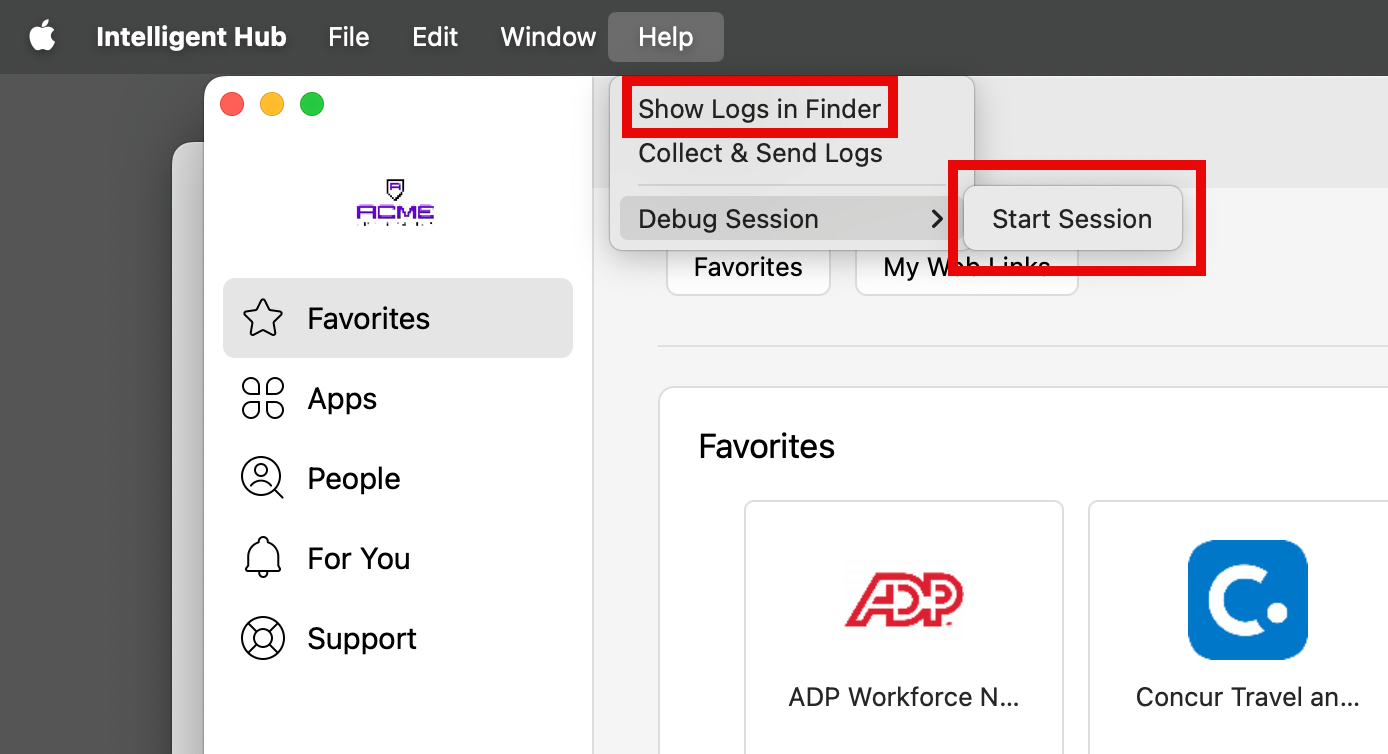Click the Intelligent Hub application menu
Screen dimensions: 1388x754
(x=191, y=37)
